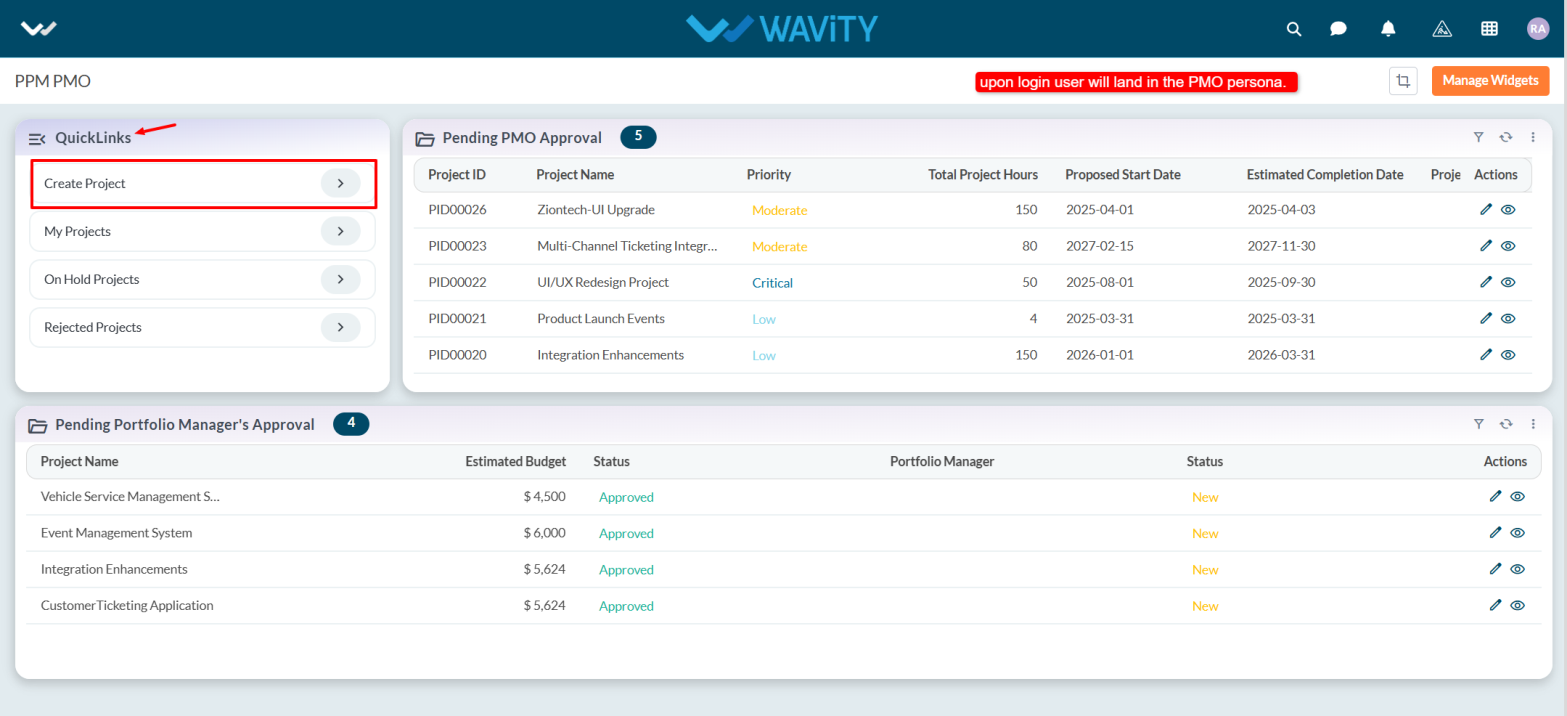The height and width of the screenshot is (716, 1567).
Task: Click the On Hold Projects quick link label
Action: [x=92, y=279]
